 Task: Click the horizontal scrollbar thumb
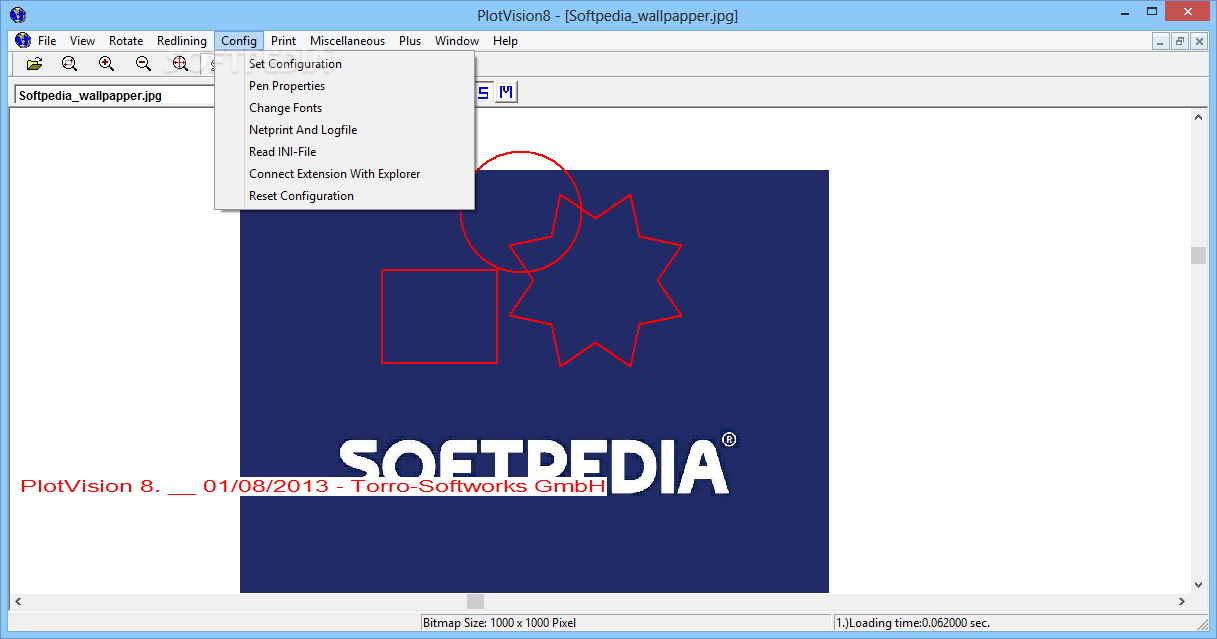(476, 602)
